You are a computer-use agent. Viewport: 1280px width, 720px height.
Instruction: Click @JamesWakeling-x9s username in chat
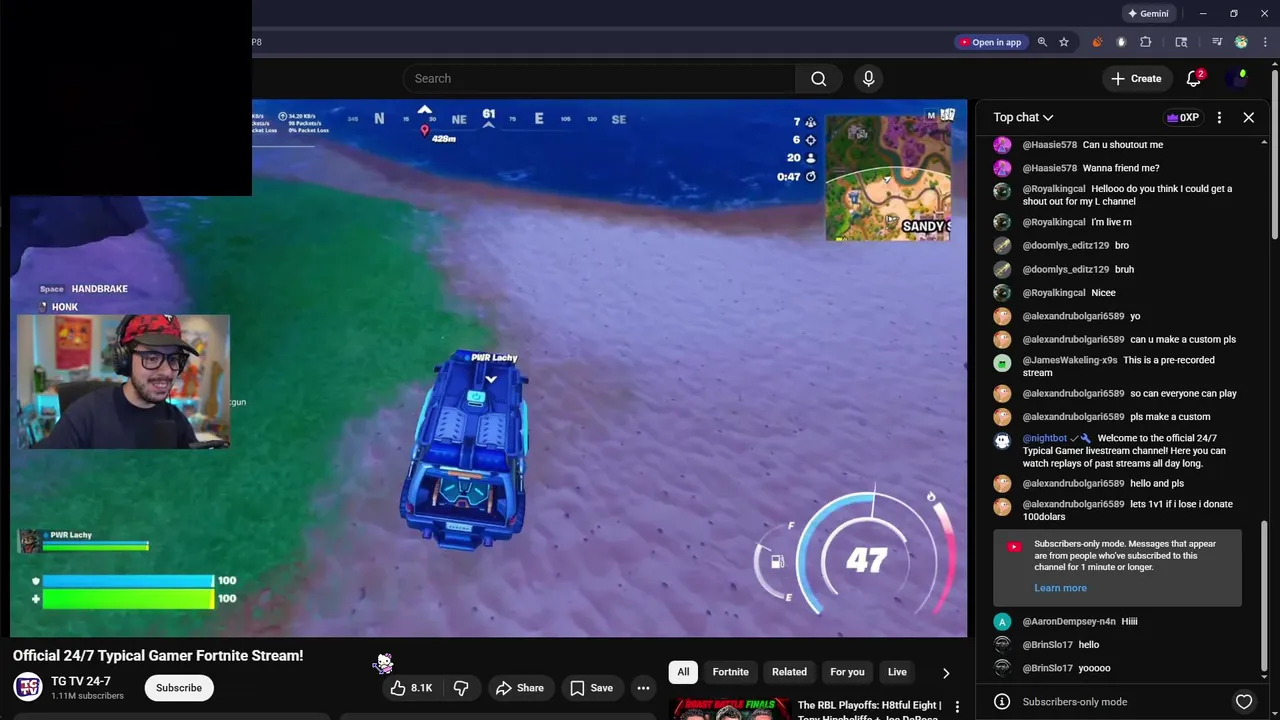click(x=1070, y=360)
